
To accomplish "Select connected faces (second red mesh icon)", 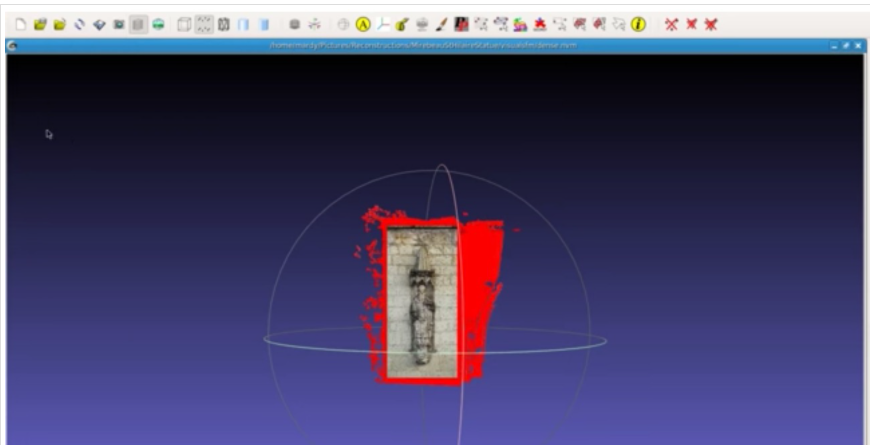I will point(599,24).
